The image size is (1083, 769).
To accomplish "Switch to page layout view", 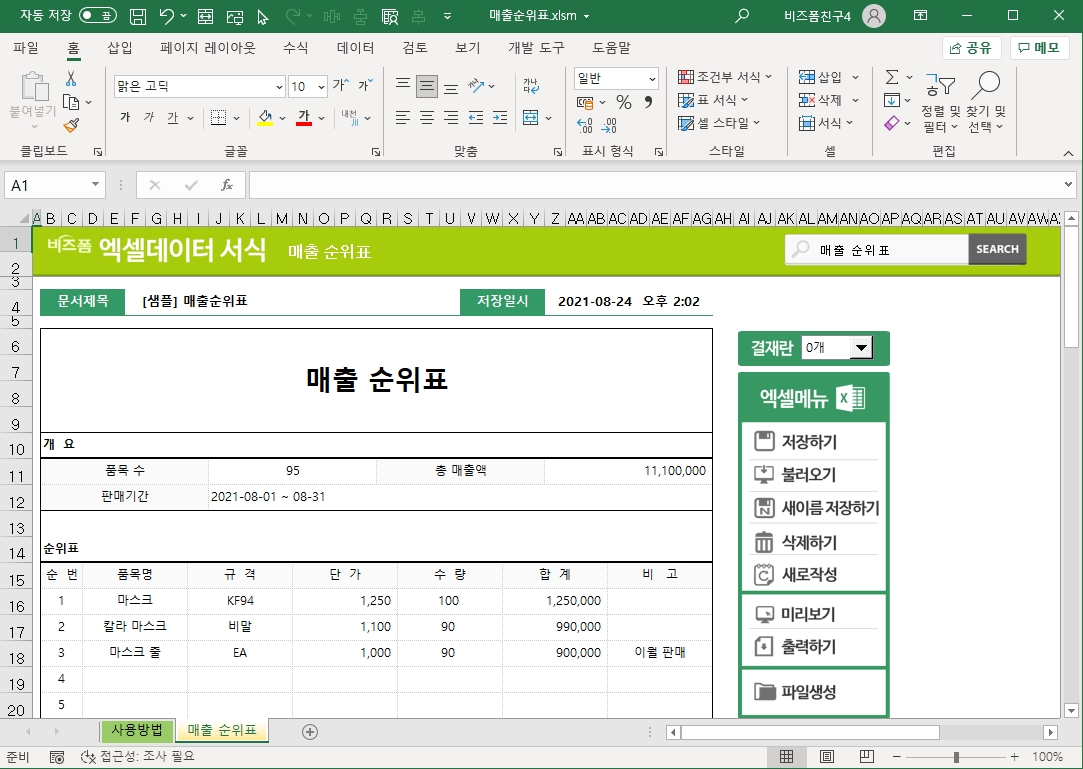I will pos(828,757).
